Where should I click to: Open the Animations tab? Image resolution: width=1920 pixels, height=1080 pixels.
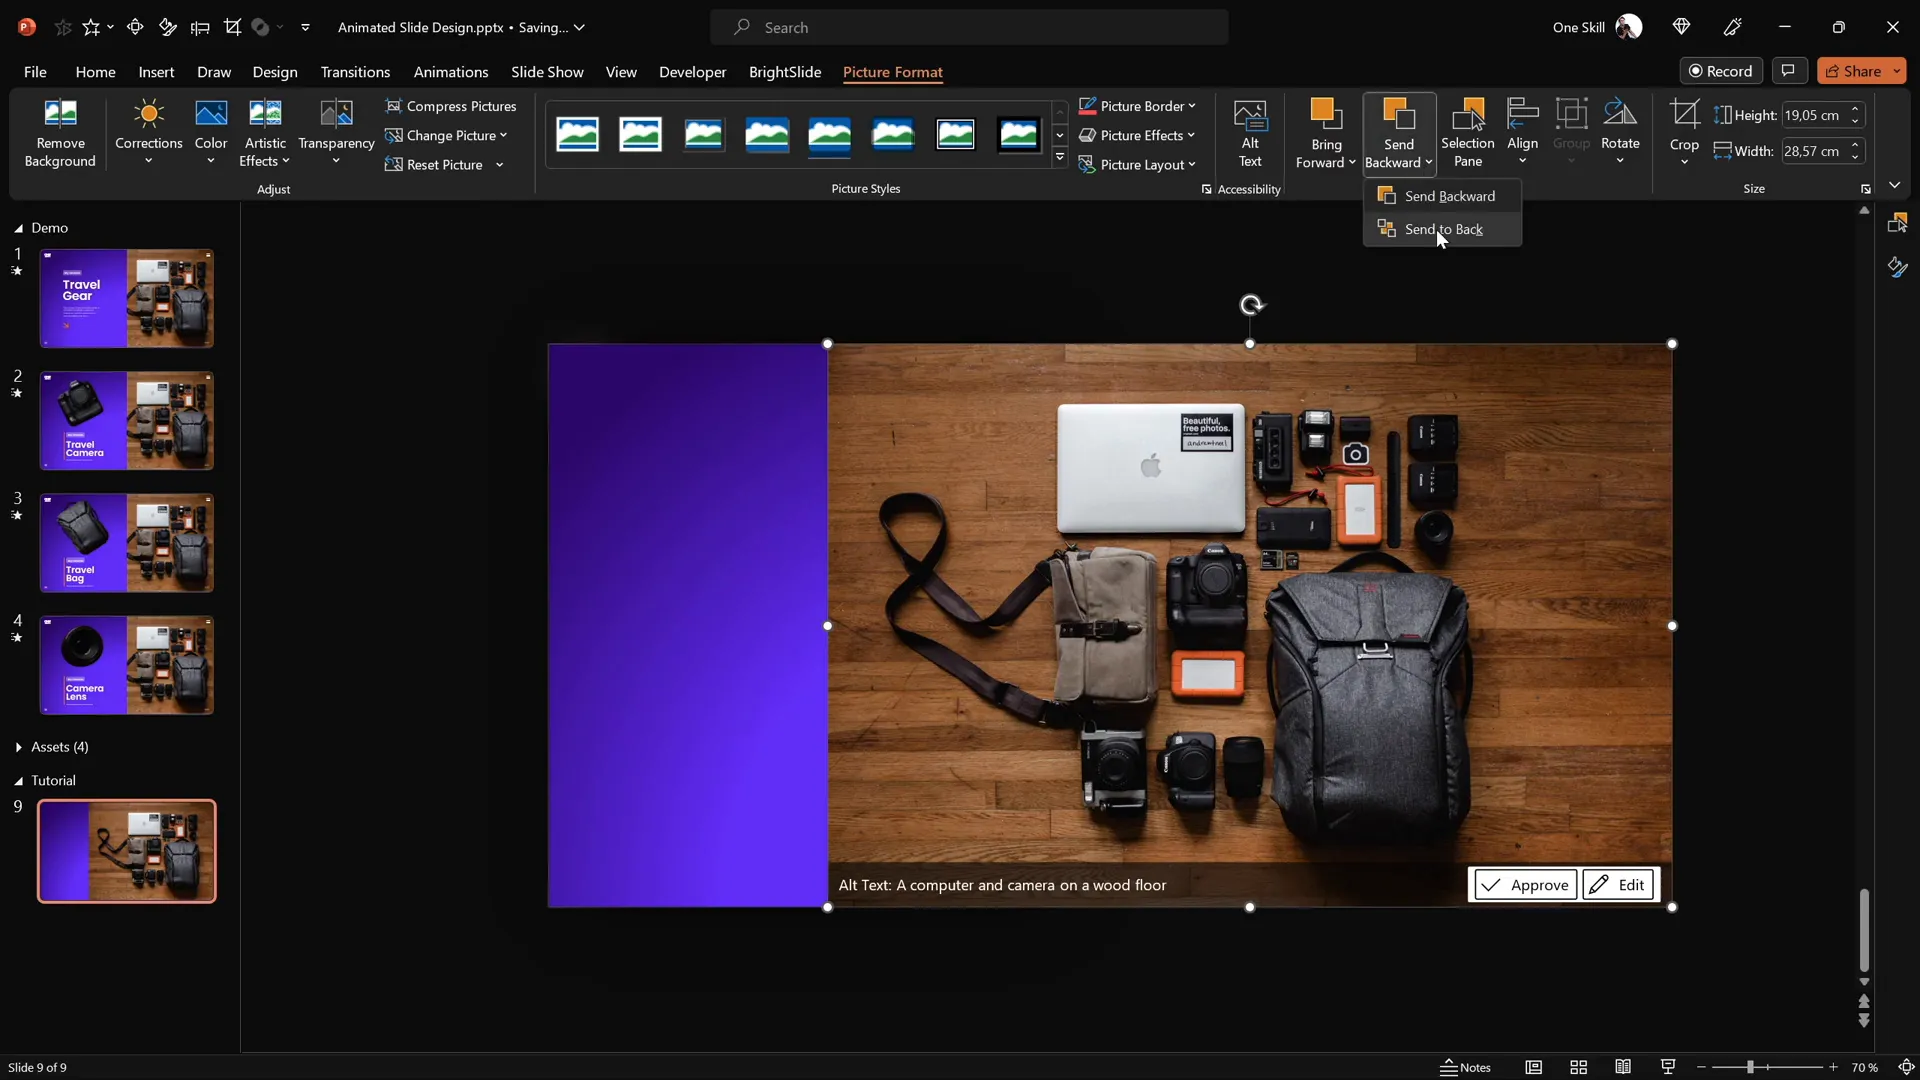(451, 72)
